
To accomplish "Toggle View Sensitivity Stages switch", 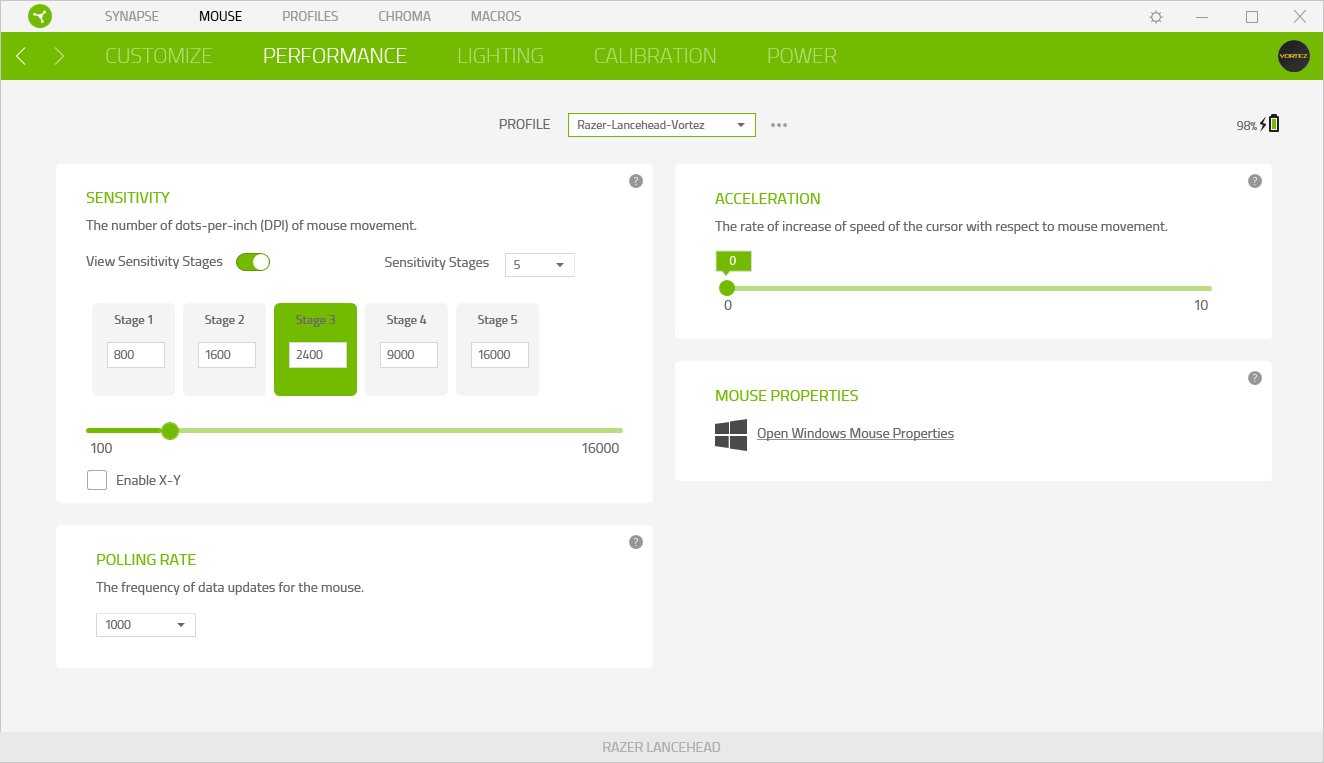I will tap(253, 262).
